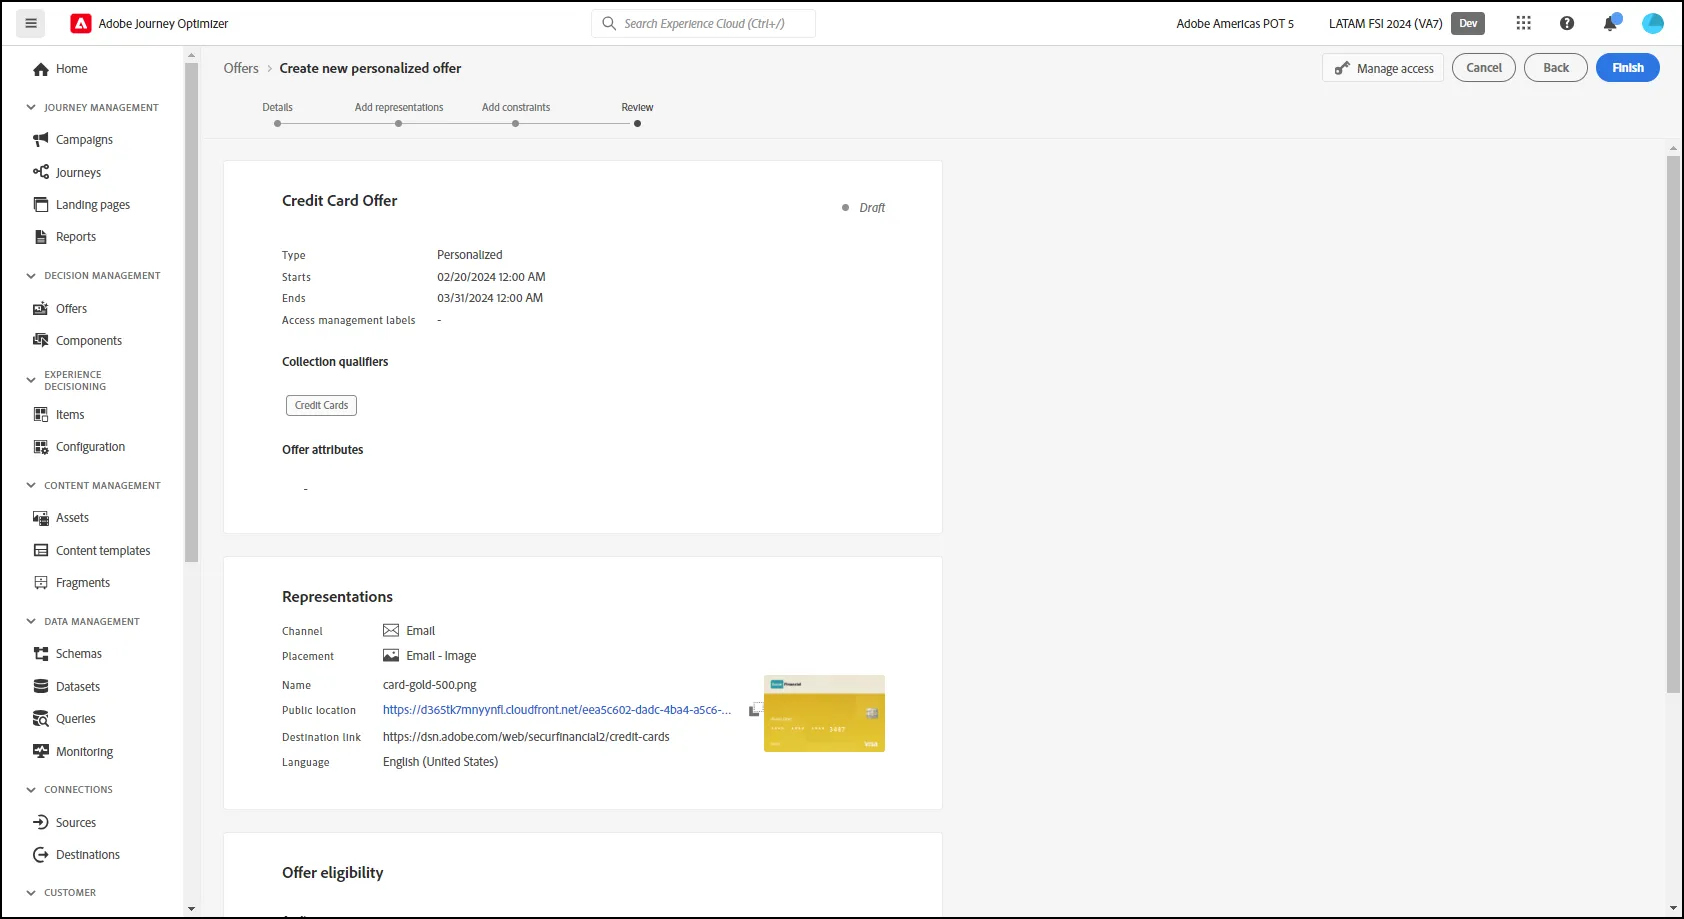
Task: Open Items under Experience Decisioning
Action: [x=58, y=415]
